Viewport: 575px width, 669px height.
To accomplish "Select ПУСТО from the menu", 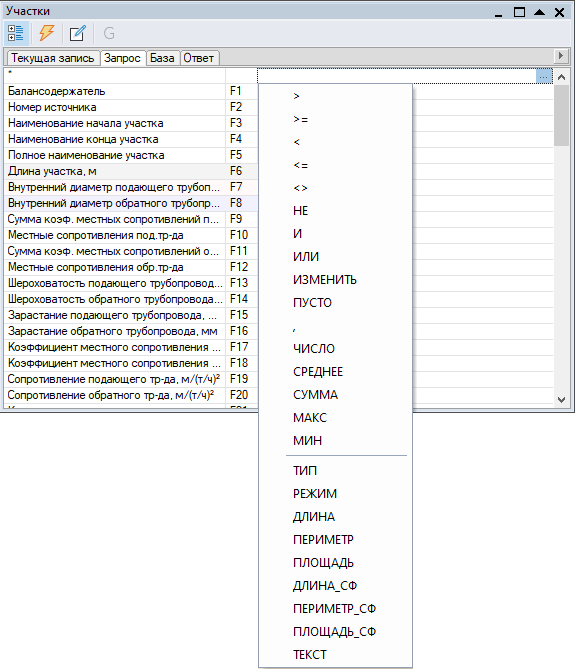I will point(335,303).
